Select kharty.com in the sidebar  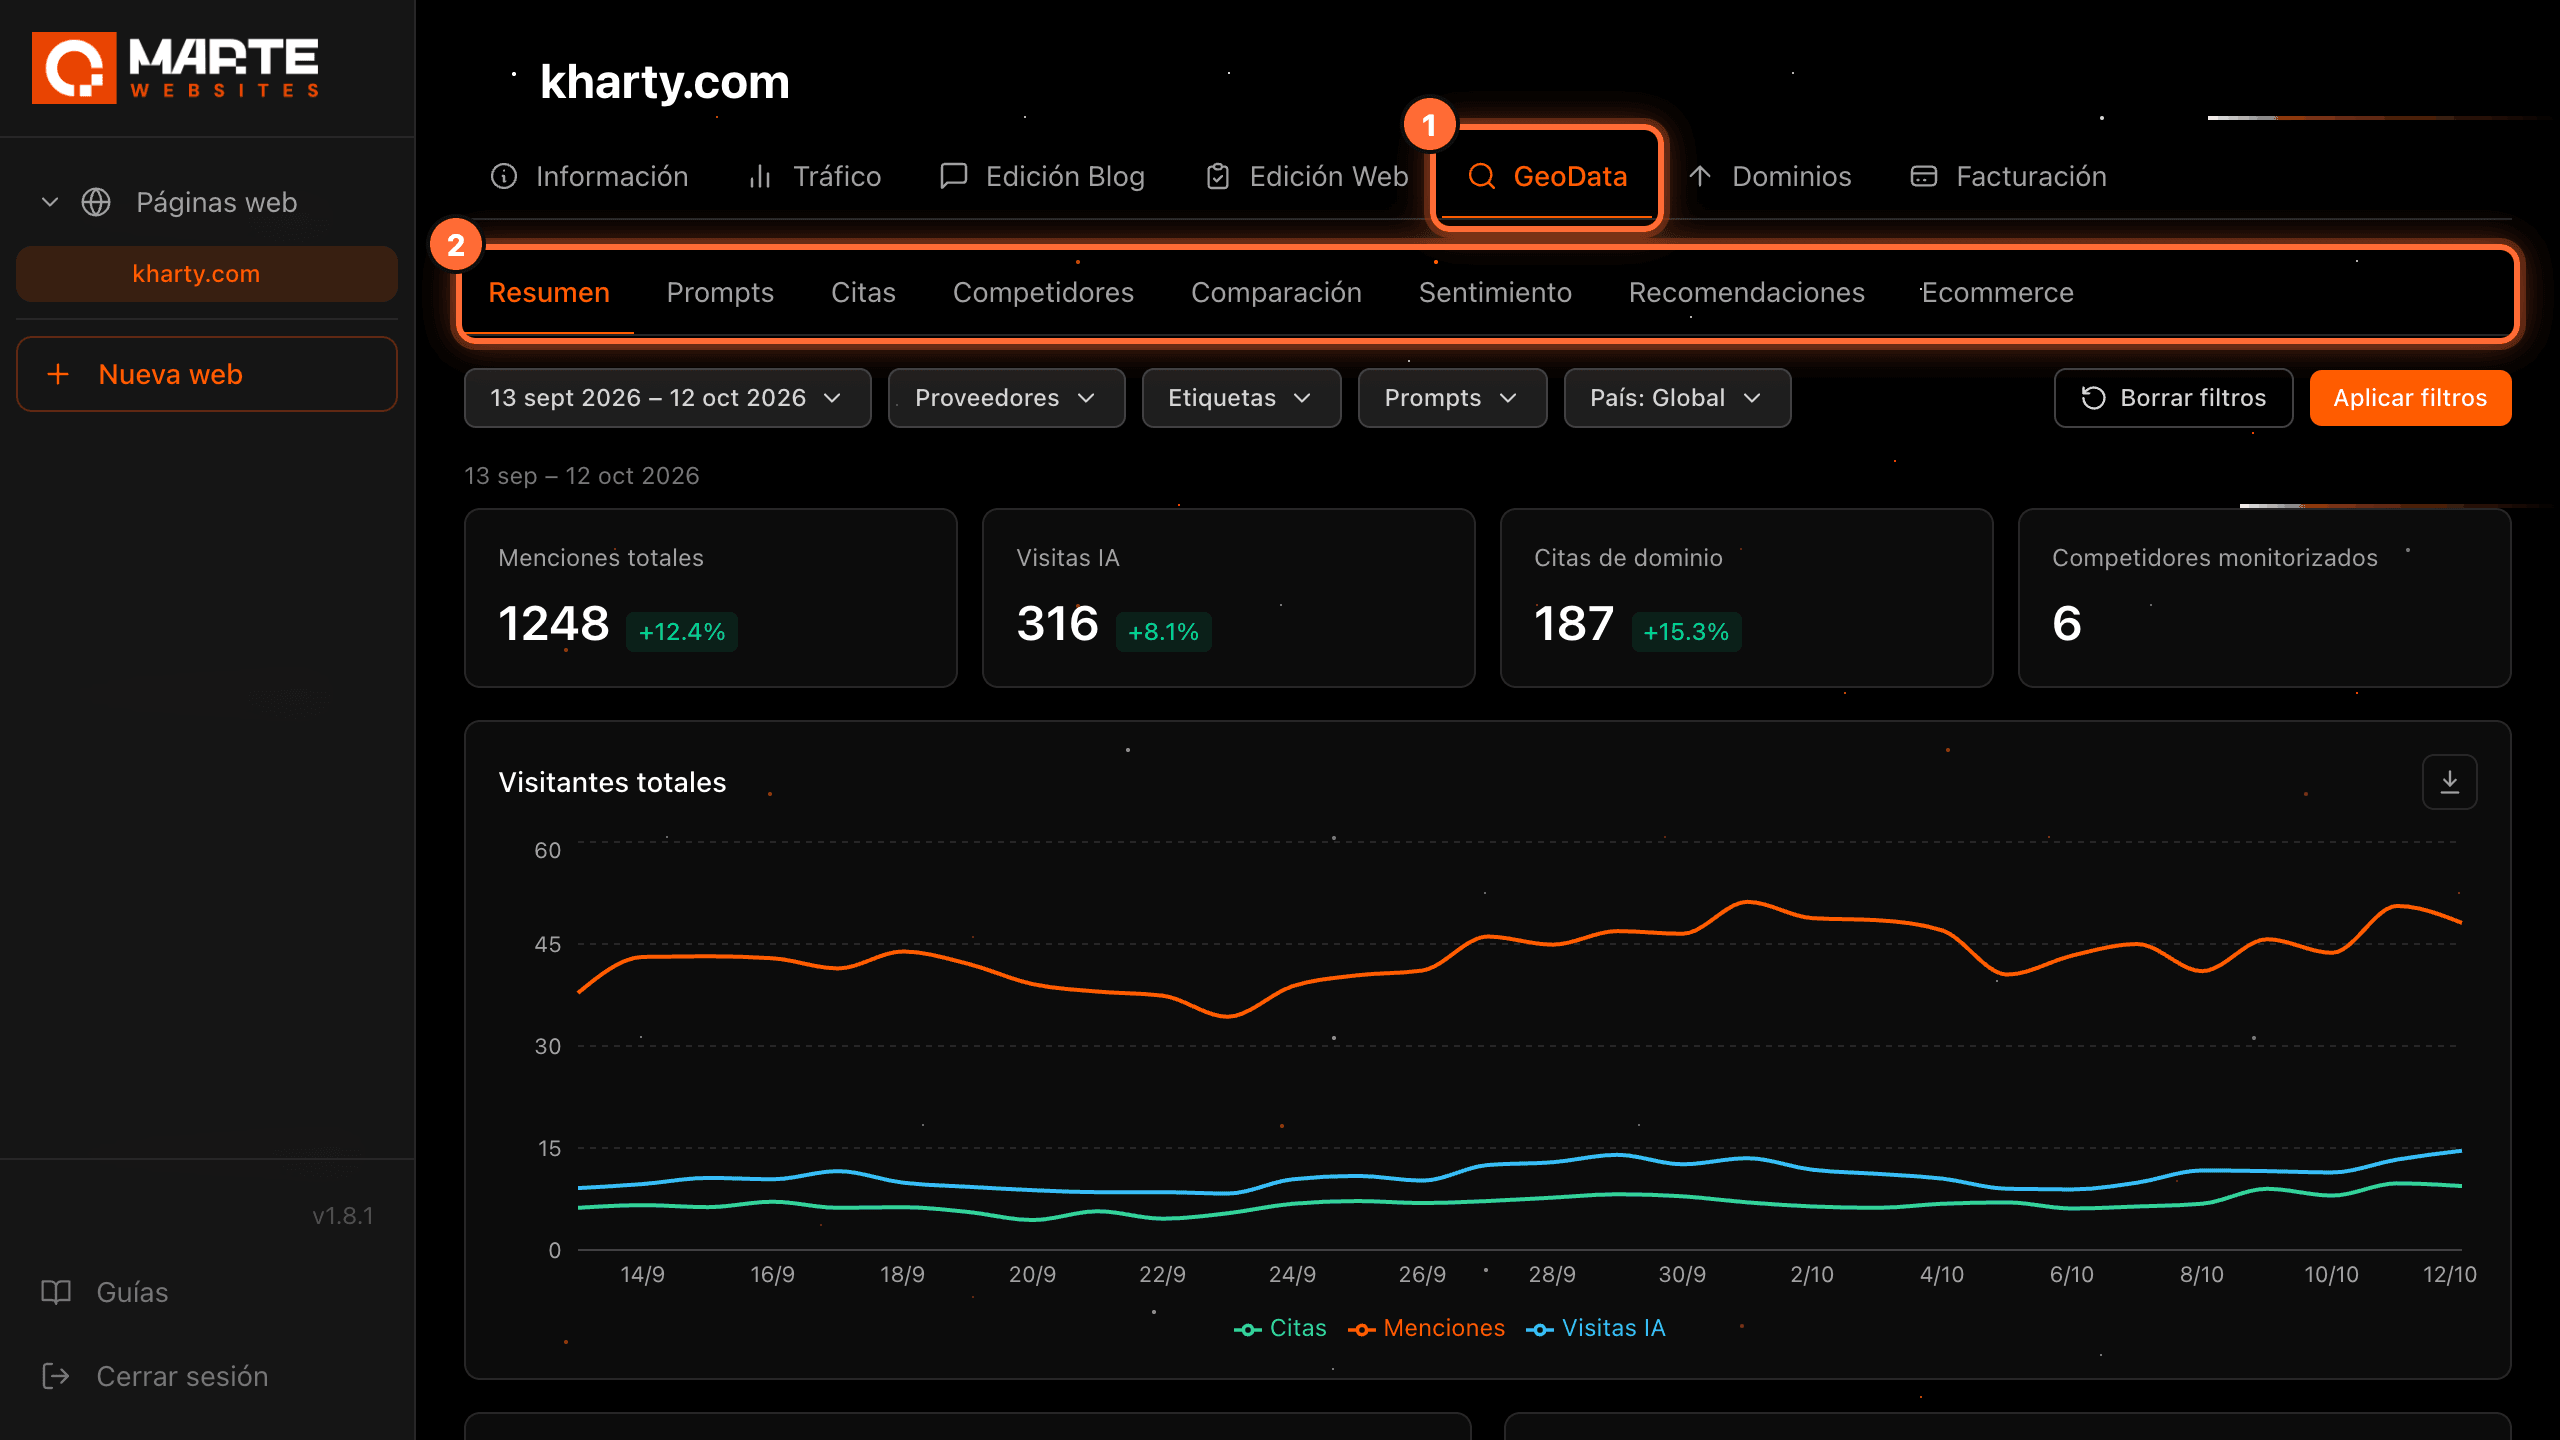pos(207,274)
